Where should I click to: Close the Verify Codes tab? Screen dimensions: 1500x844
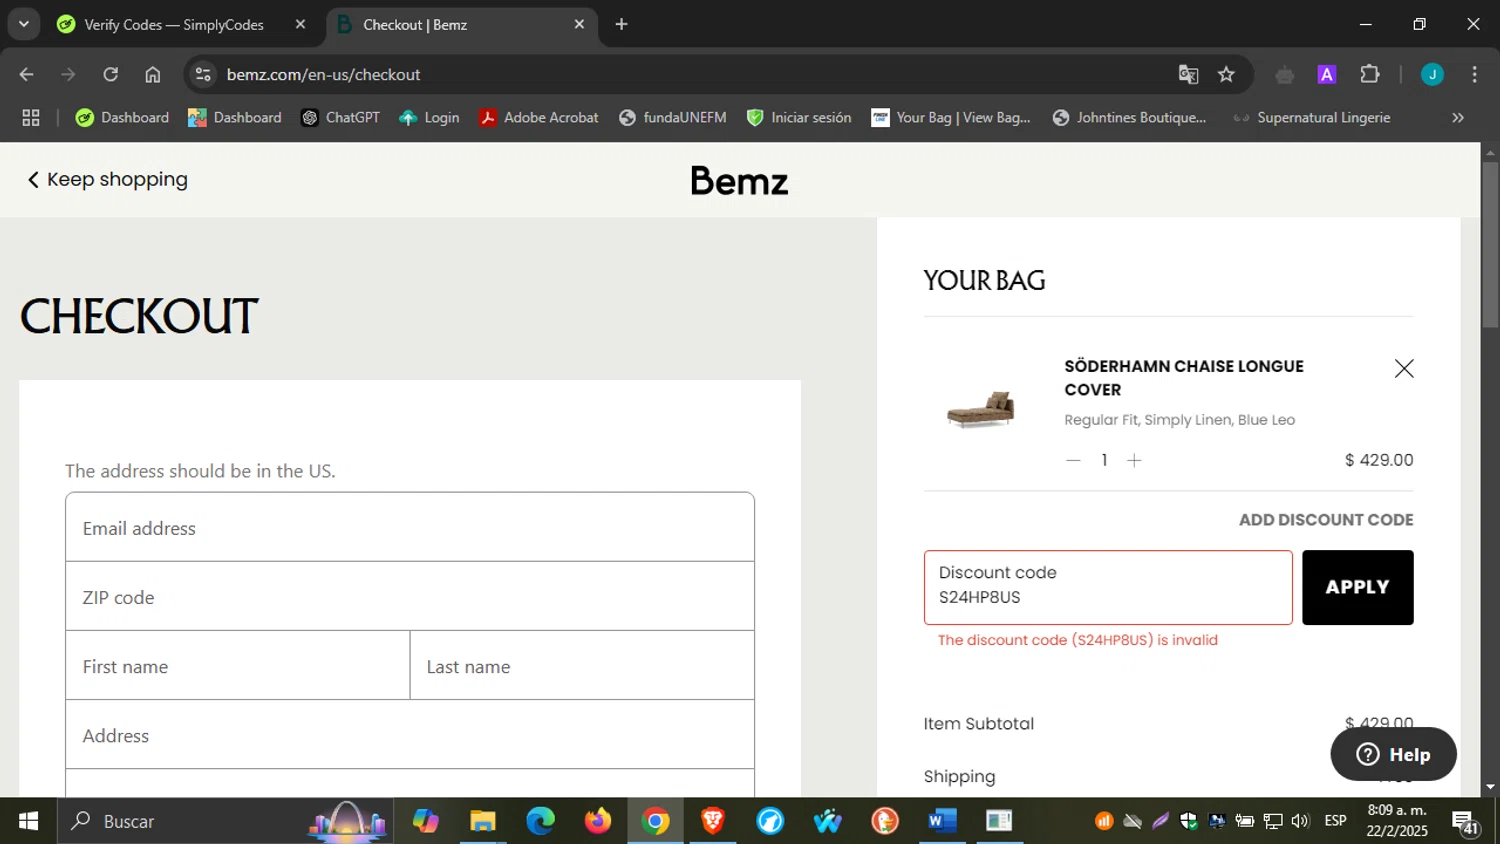tap(300, 25)
